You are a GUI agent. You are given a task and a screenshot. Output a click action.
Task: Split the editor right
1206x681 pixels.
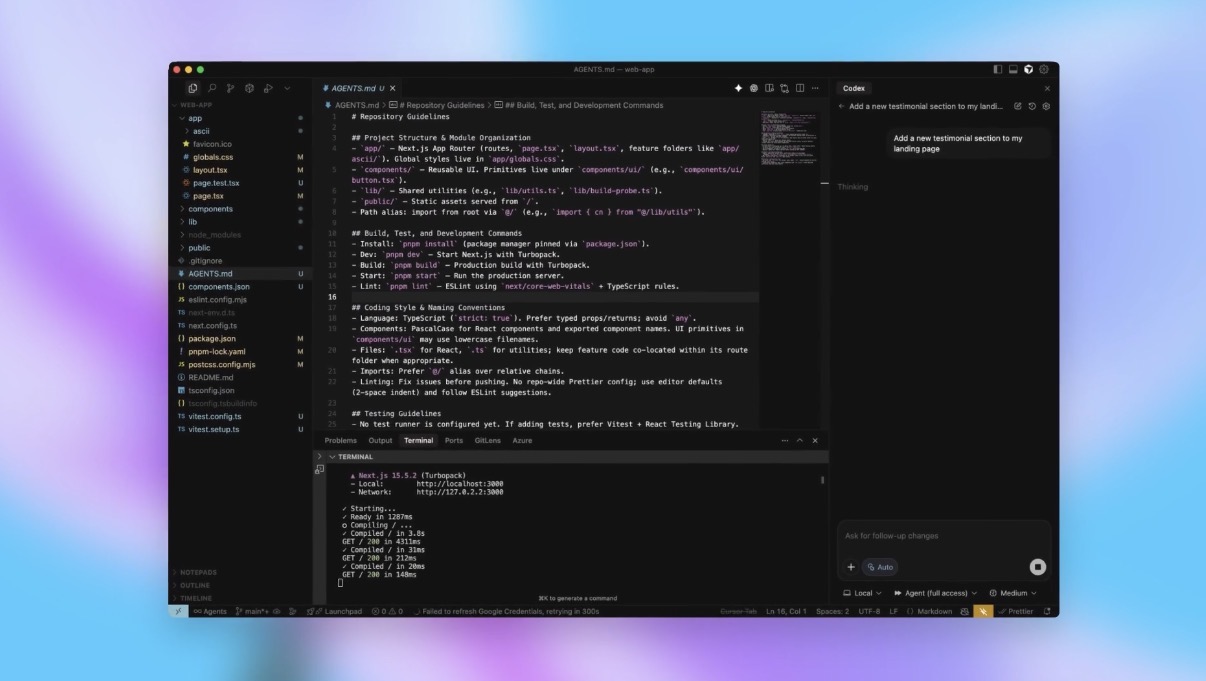pyautogui.click(x=800, y=88)
